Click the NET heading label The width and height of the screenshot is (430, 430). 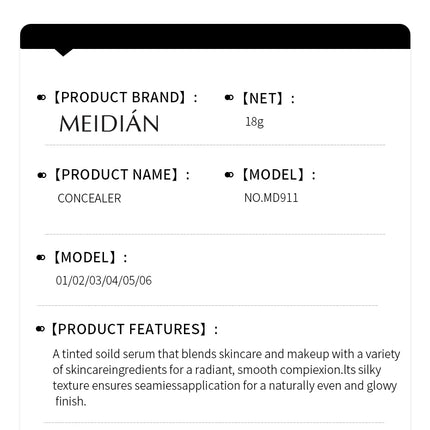point(268,98)
